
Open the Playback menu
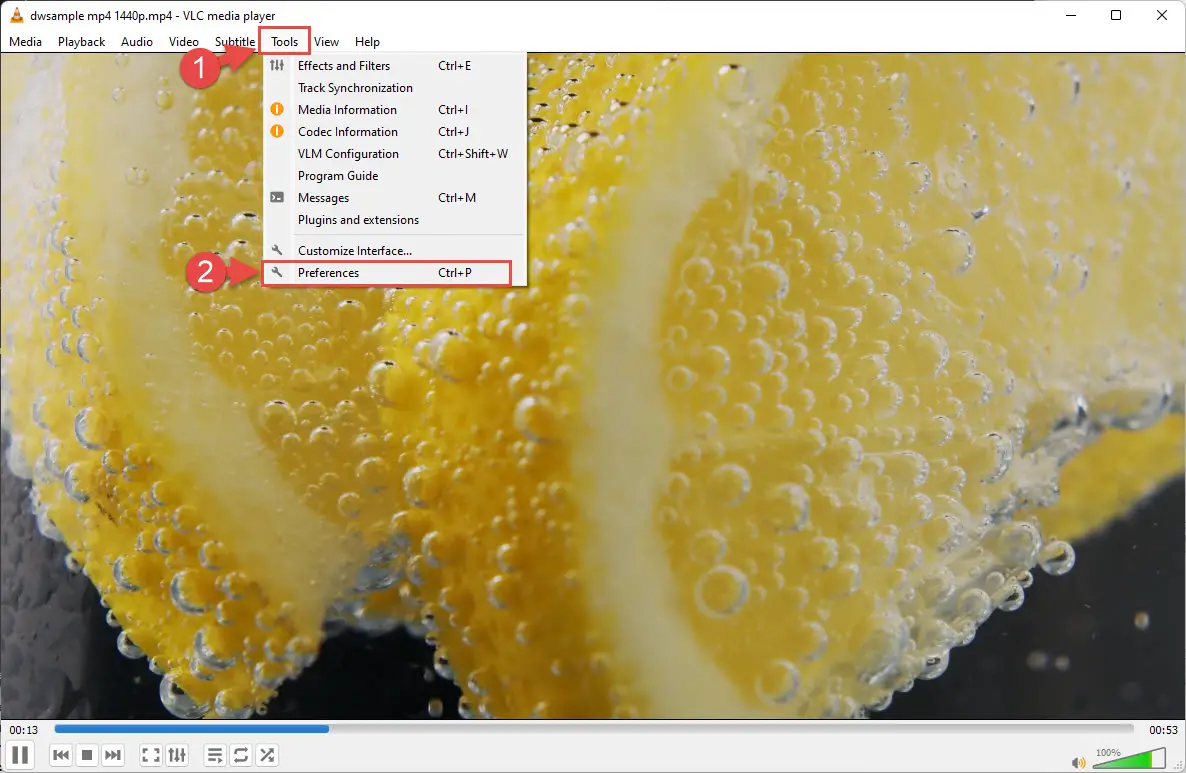pyautogui.click(x=82, y=42)
